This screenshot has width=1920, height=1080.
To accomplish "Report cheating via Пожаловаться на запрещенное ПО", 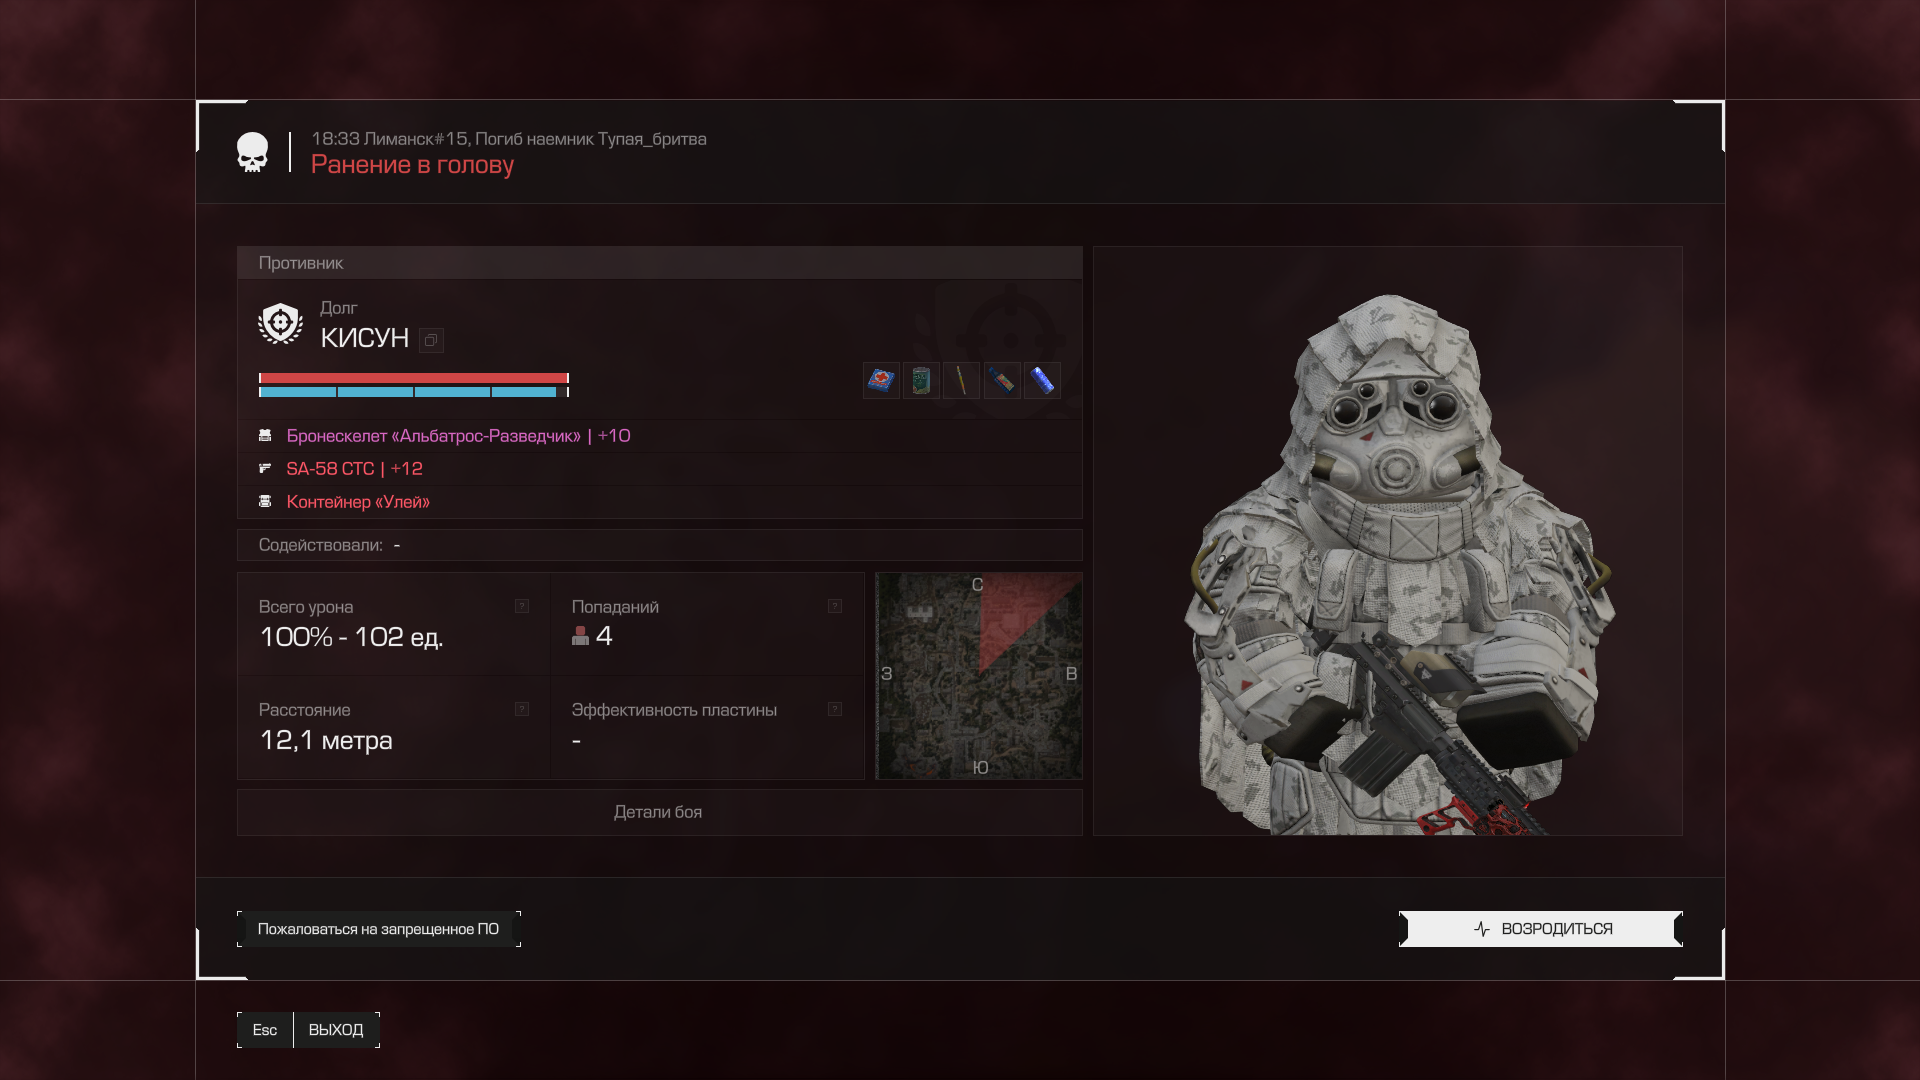I will pyautogui.click(x=378, y=929).
